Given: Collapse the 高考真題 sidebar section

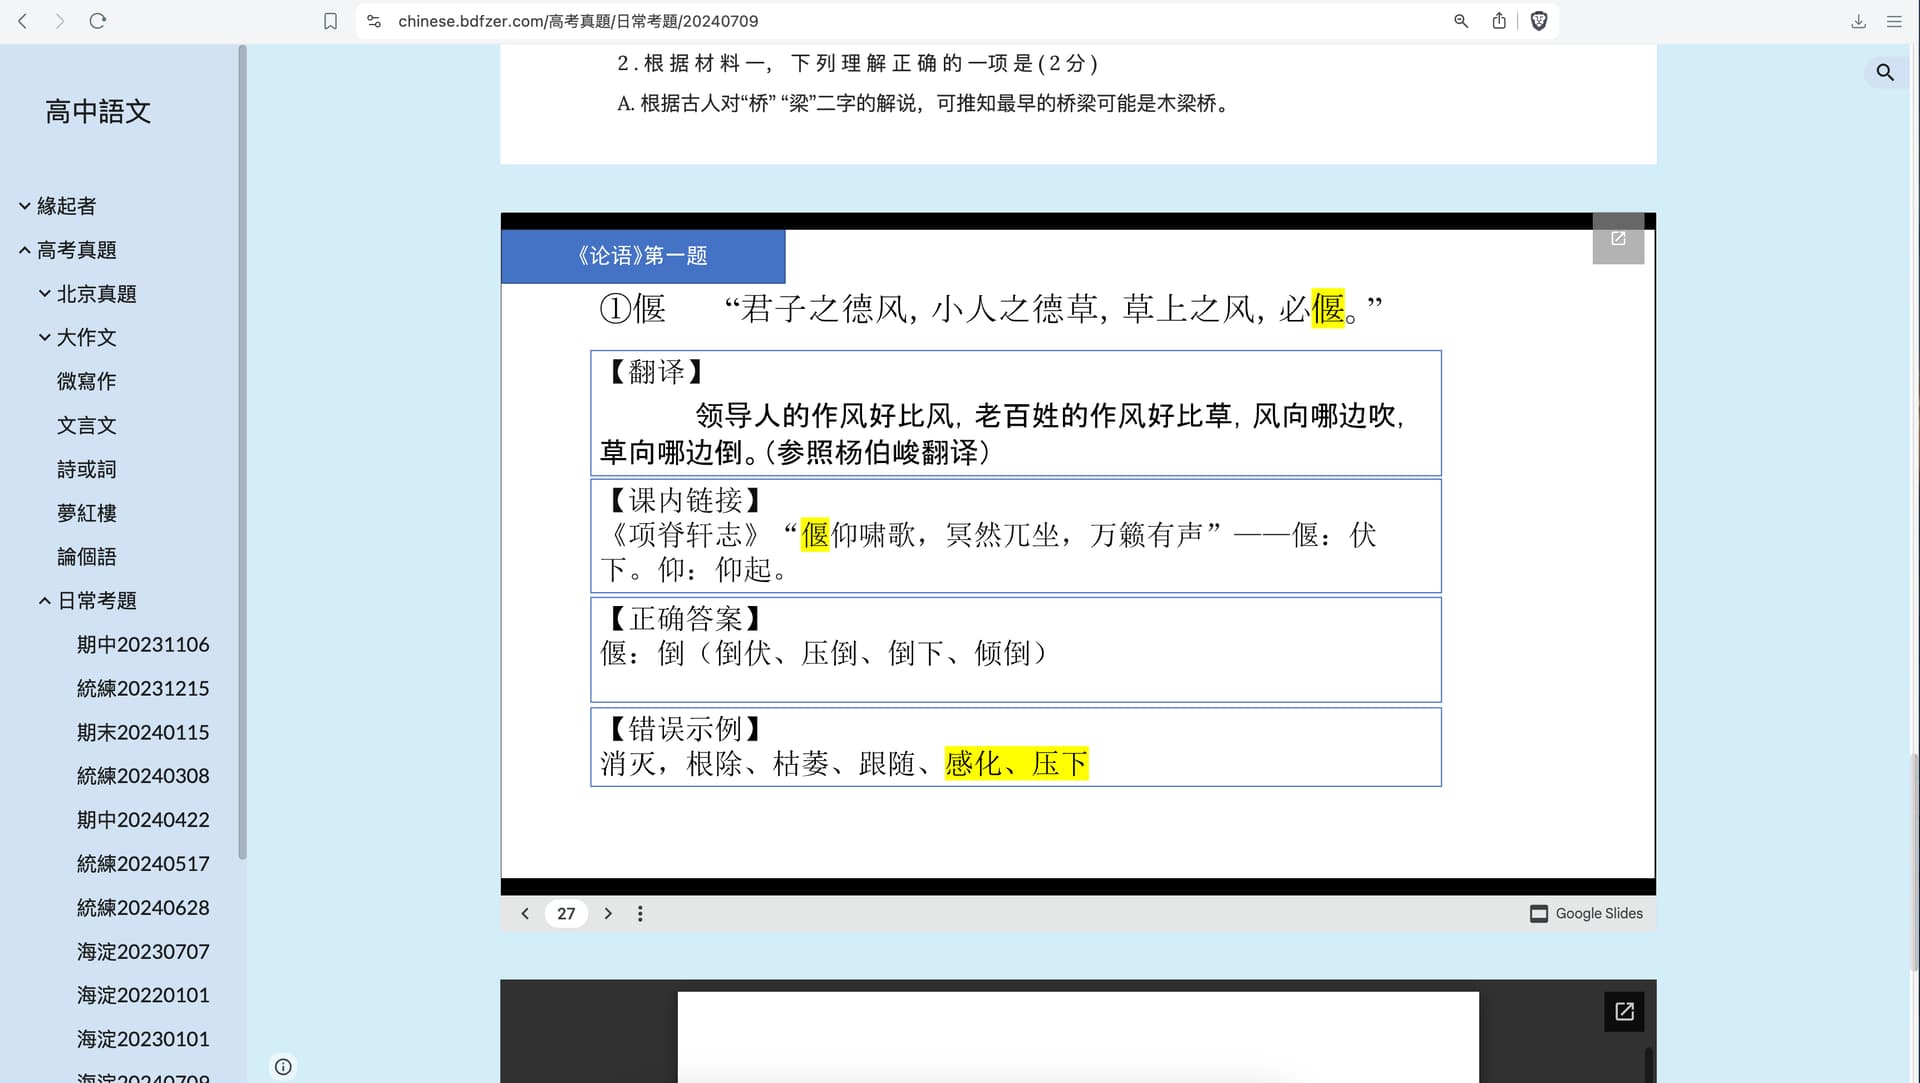Looking at the screenshot, I should pyautogui.click(x=25, y=250).
